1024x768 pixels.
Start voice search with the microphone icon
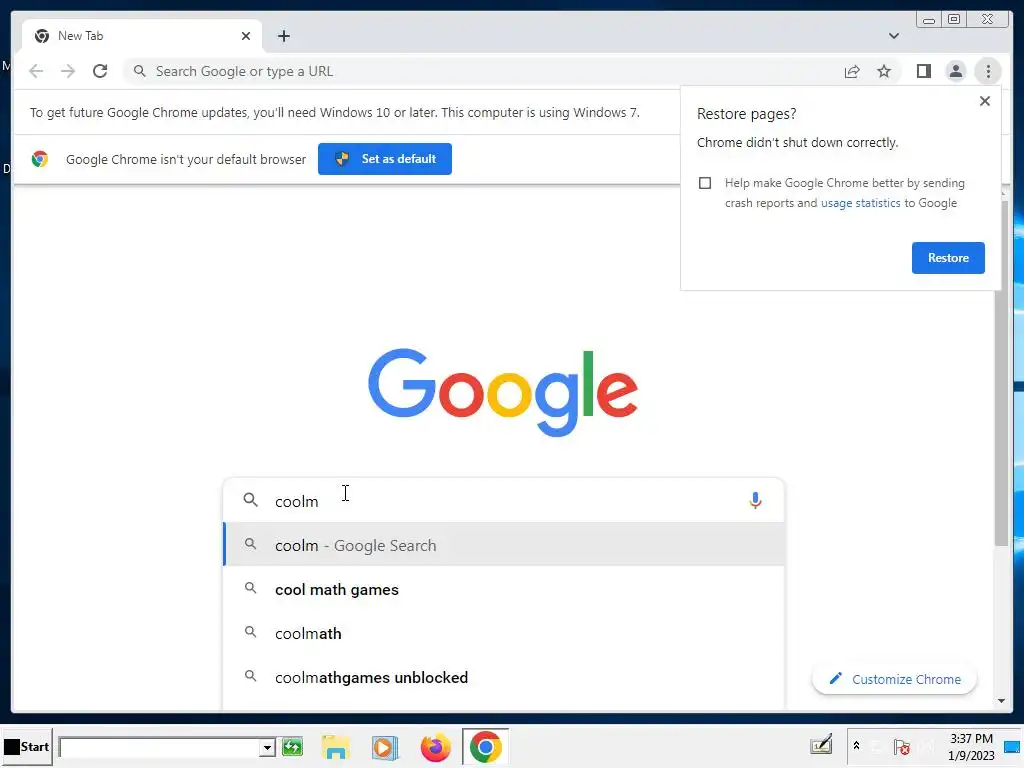pos(755,501)
